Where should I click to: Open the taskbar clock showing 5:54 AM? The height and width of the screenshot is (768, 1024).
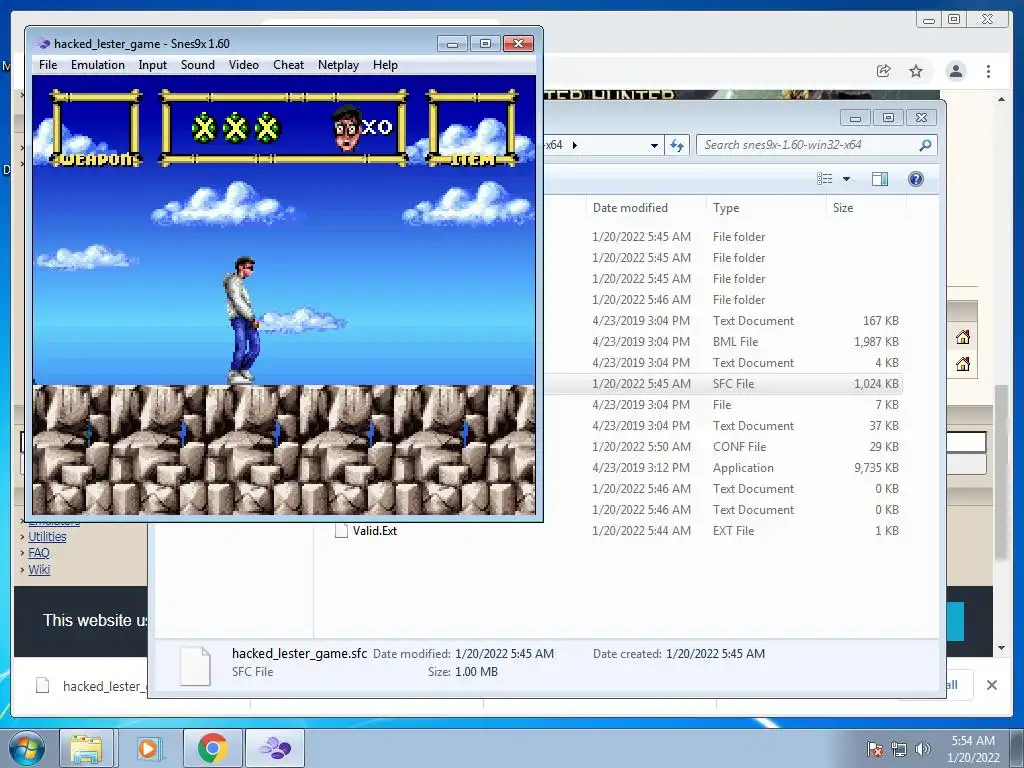(x=973, y=748)
